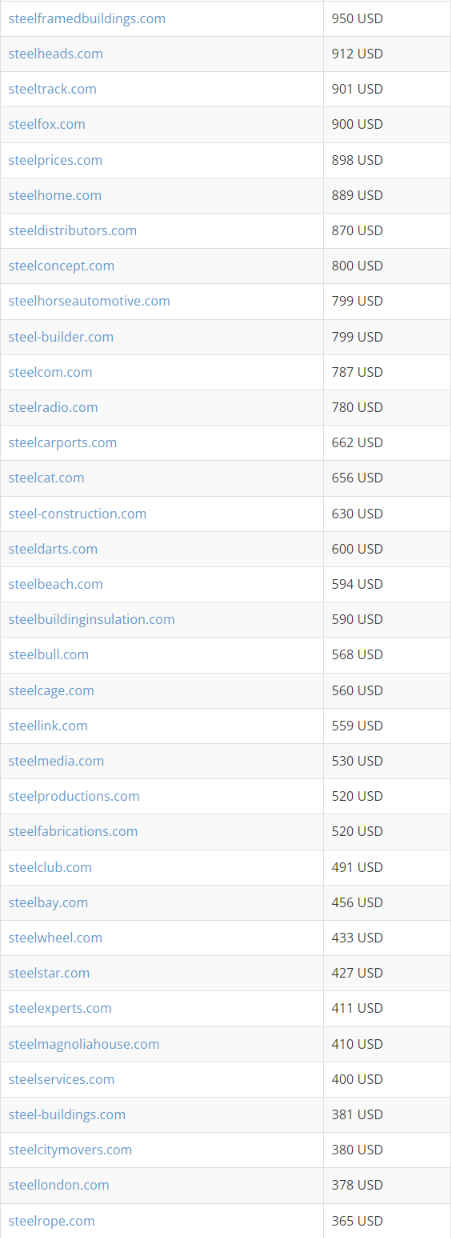Image resolution: width=451 pixels, height=1238 pixels.
Task: Click the steelfabrications.com link
Action: [73, 831]
